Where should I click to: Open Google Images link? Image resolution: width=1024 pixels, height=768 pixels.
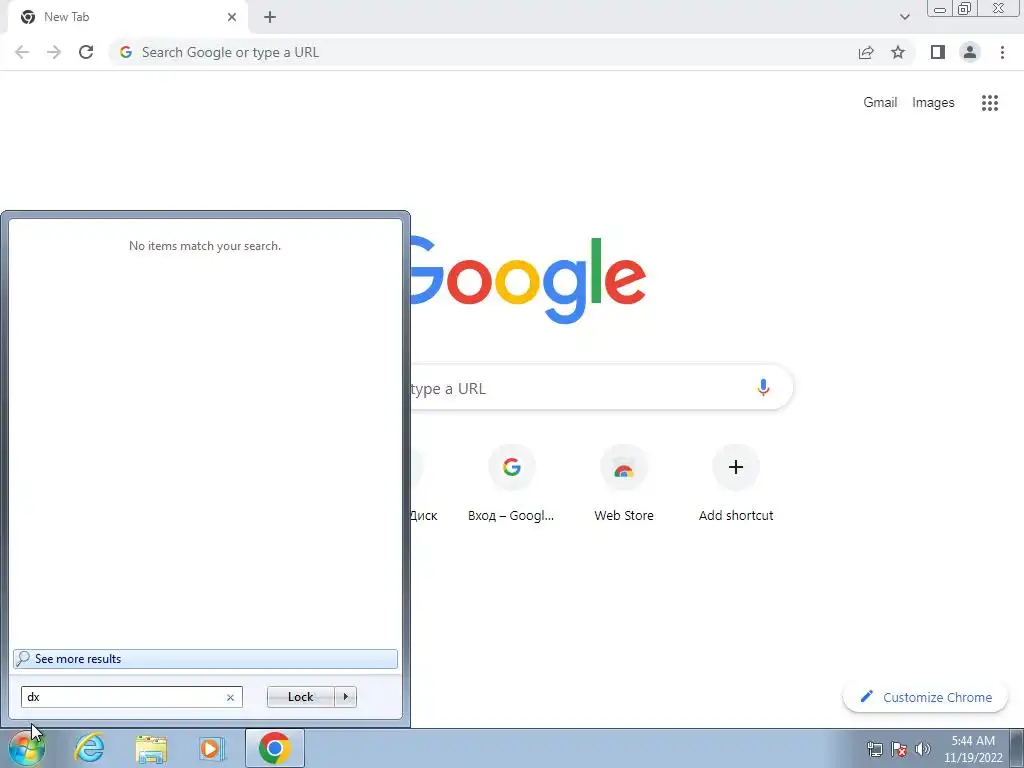(933, 103)
